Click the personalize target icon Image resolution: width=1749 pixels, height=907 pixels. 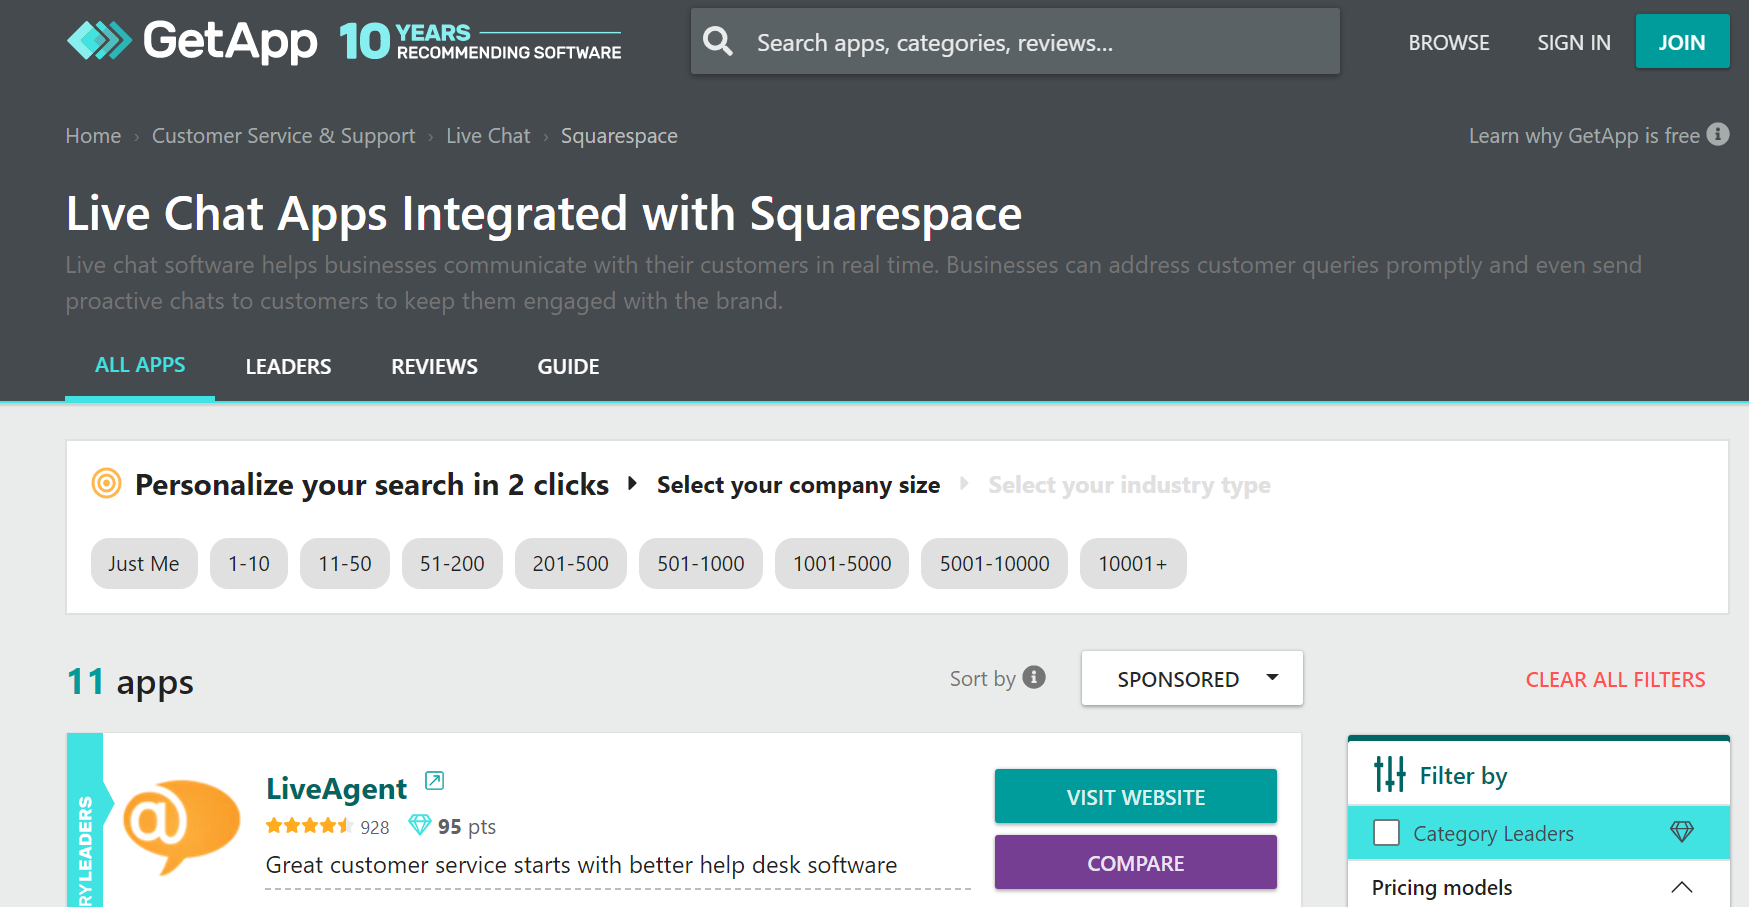(106, 483)
